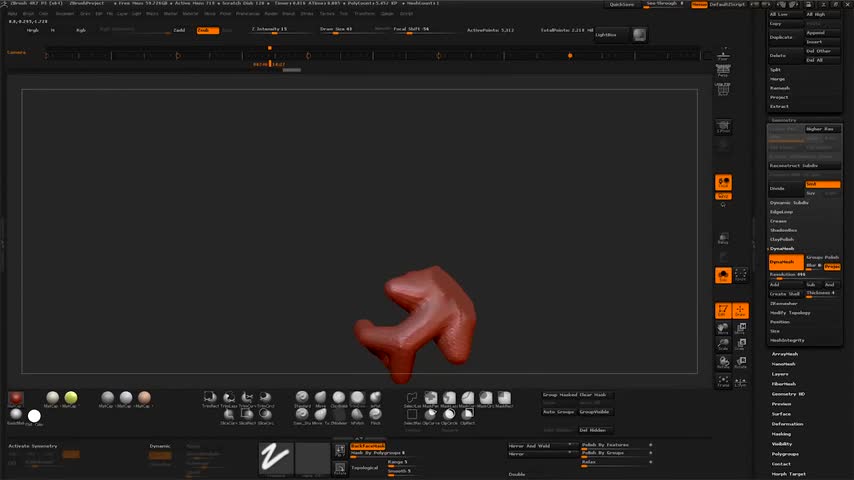Select the red MatCap material sphere

coord(16,398)
